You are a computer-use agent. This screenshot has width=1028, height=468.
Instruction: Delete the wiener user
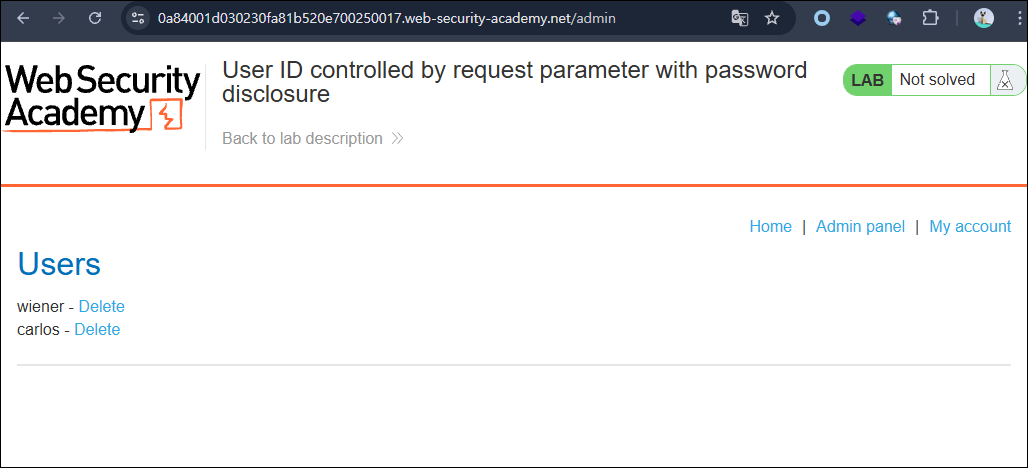(x=102, y=306)
